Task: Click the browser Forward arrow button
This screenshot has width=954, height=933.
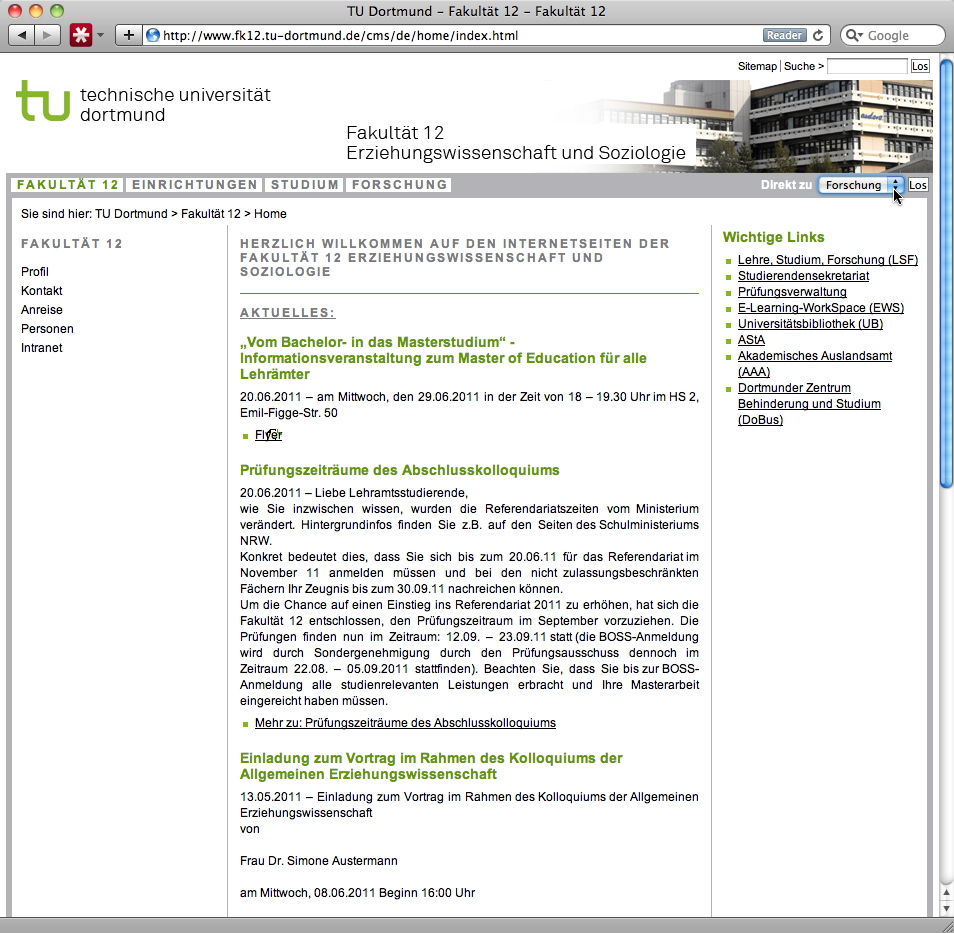Action: 48,35
